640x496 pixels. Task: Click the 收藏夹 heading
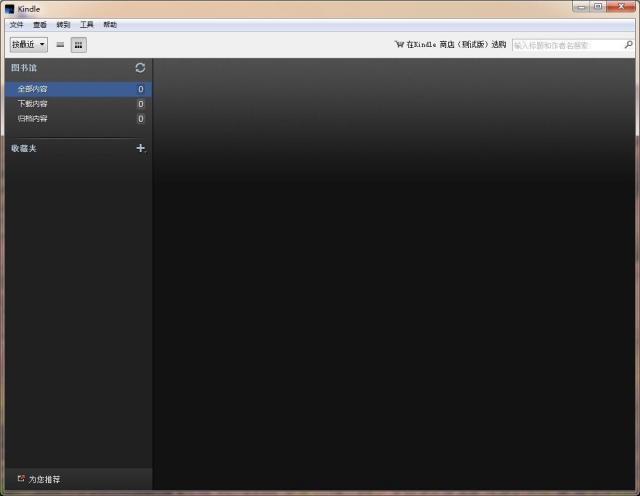pos(24,148)
